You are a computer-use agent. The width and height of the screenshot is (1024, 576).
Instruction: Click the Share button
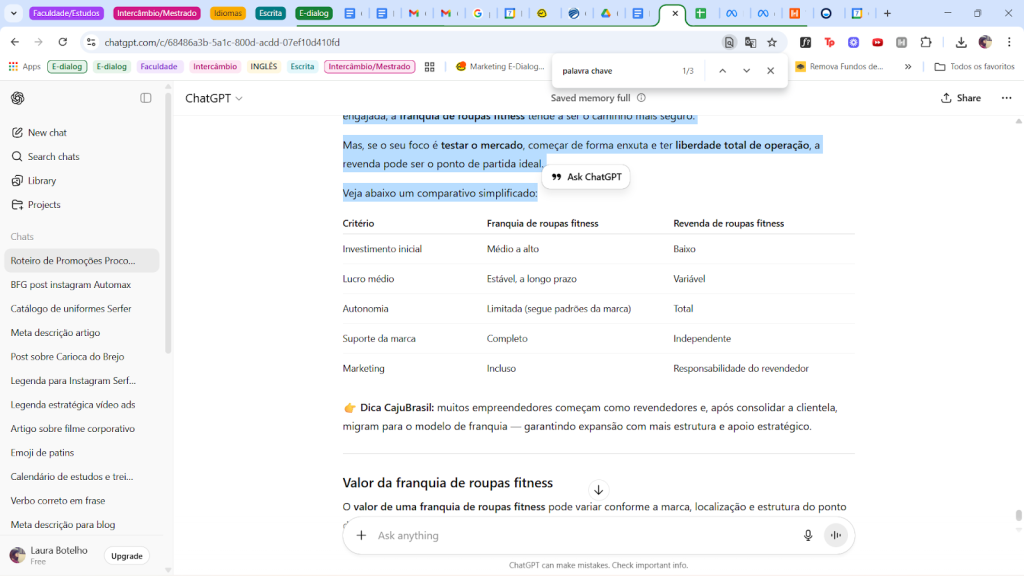pos(961,98)
